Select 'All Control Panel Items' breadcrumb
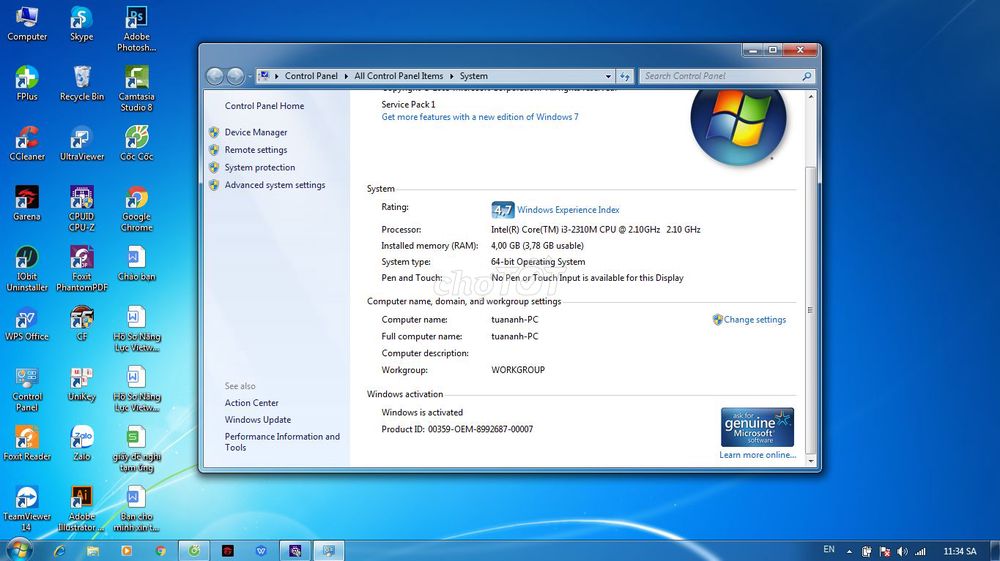Image resolution: width=1000 pixels, height=561 pixels. [x=399, y=76]
